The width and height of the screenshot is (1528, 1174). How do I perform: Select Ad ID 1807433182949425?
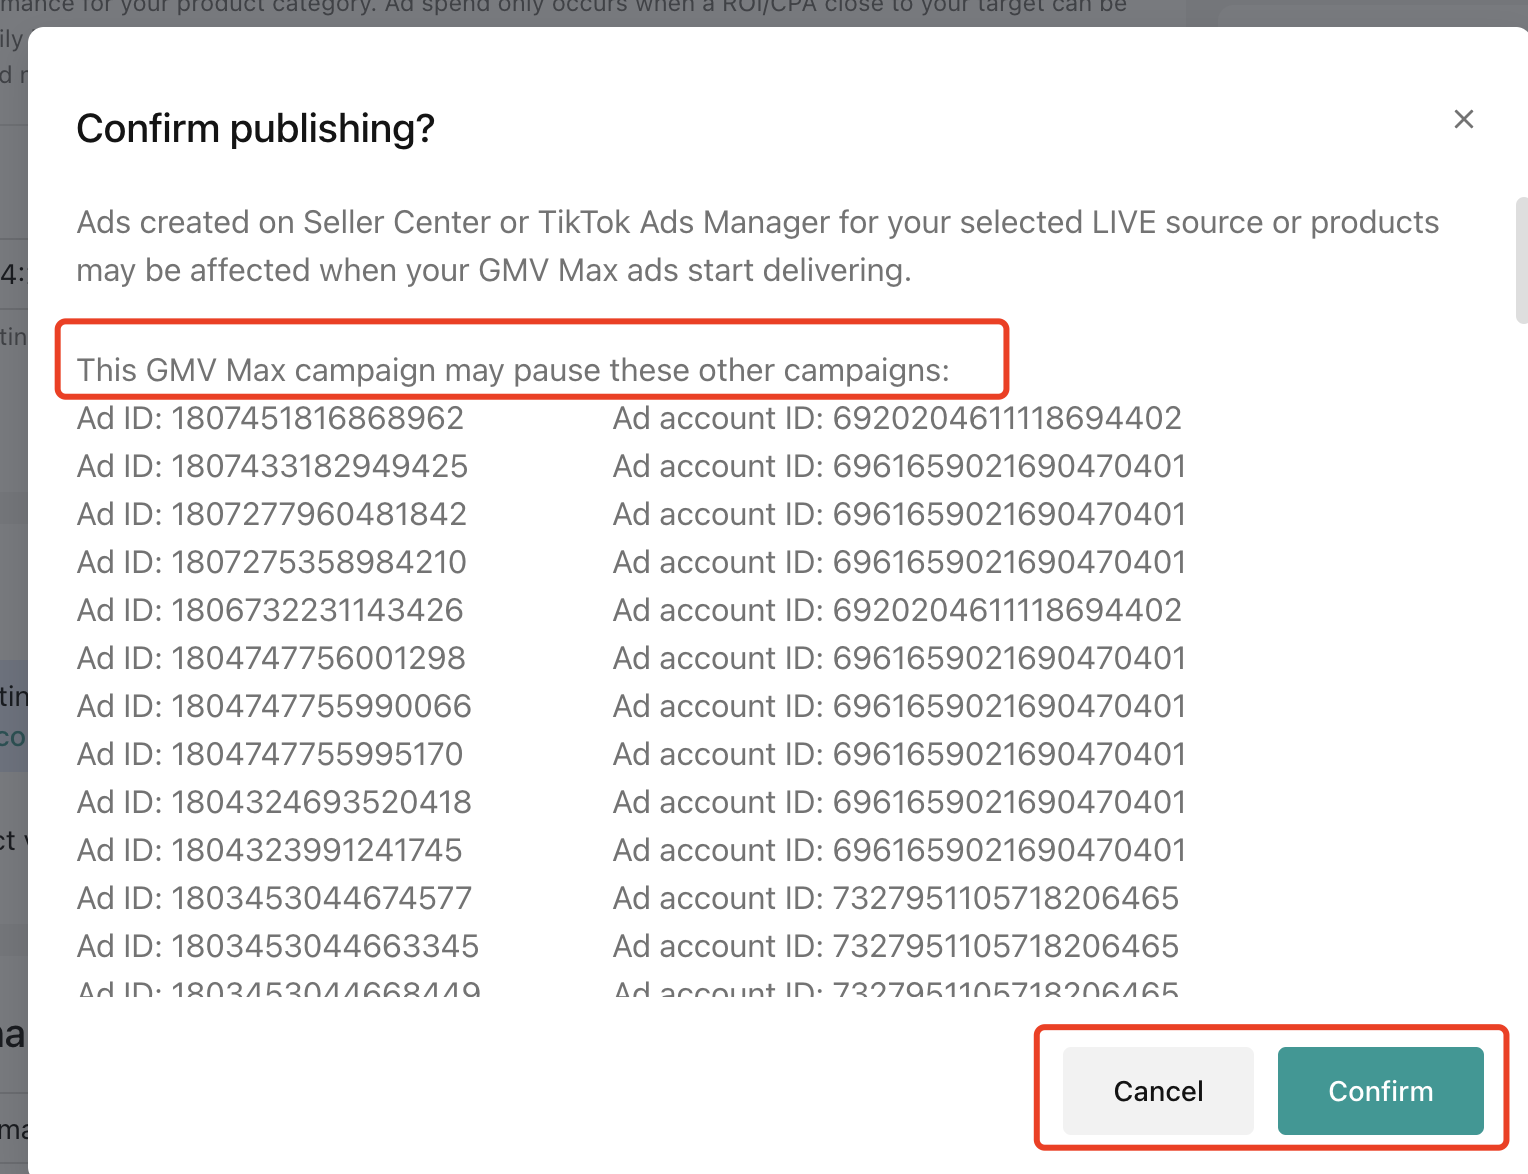(x=272, y=466)
